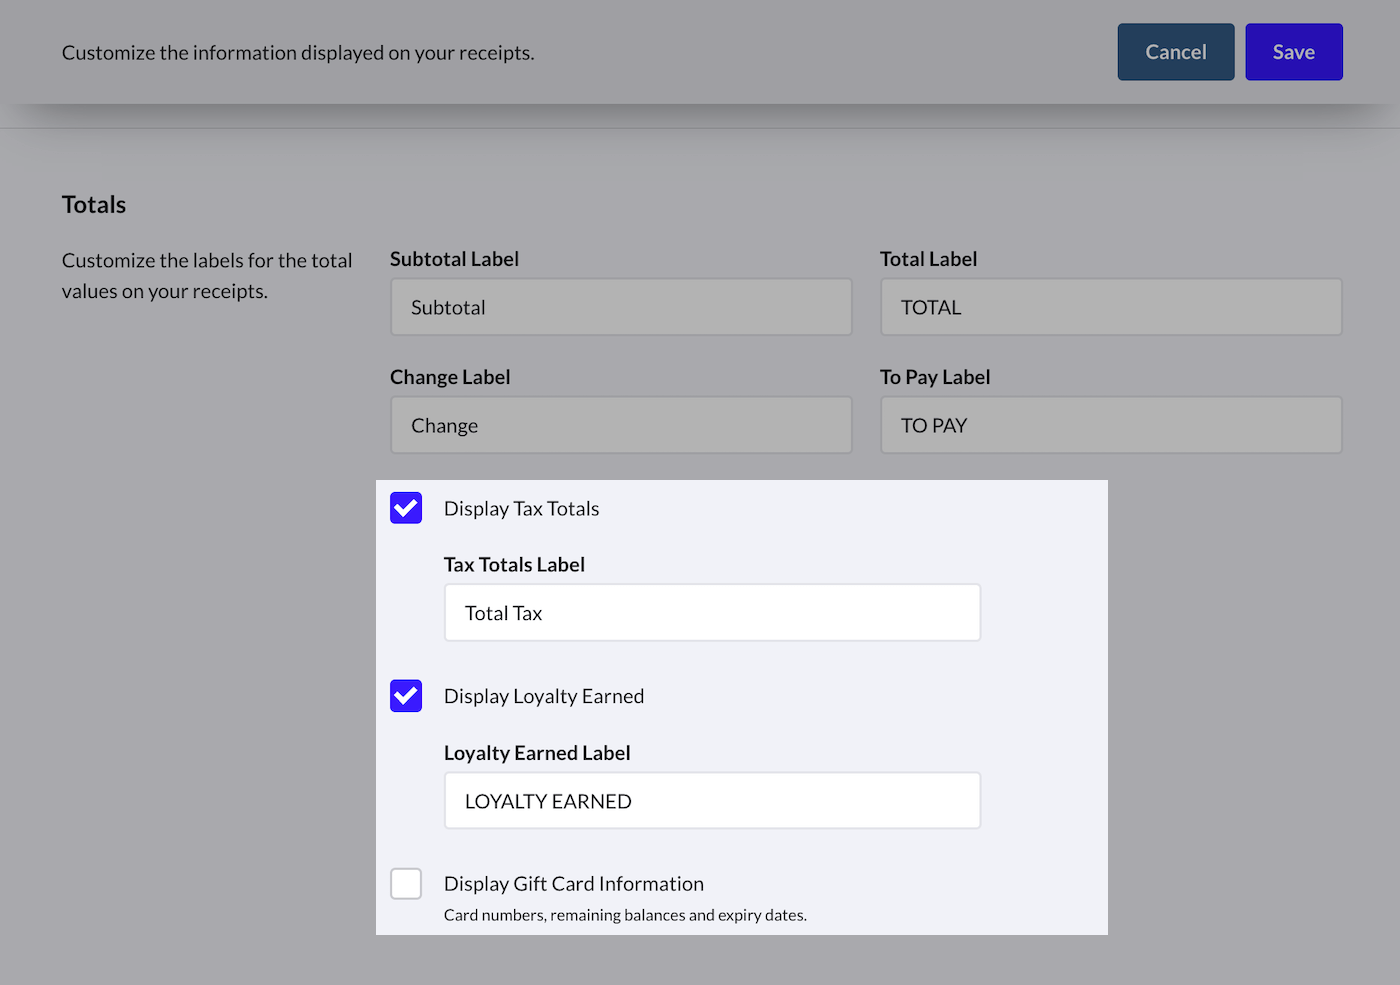Viewport: 1400px width, 985px height.
Task: Click the "Subtotal Label" field caption
Action: coord(454,259)
